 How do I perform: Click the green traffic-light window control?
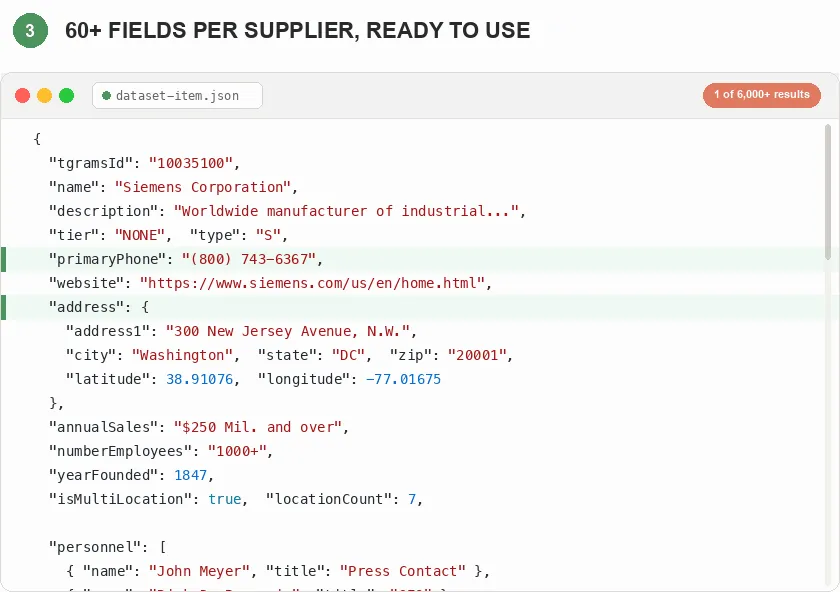click(66, 95)
